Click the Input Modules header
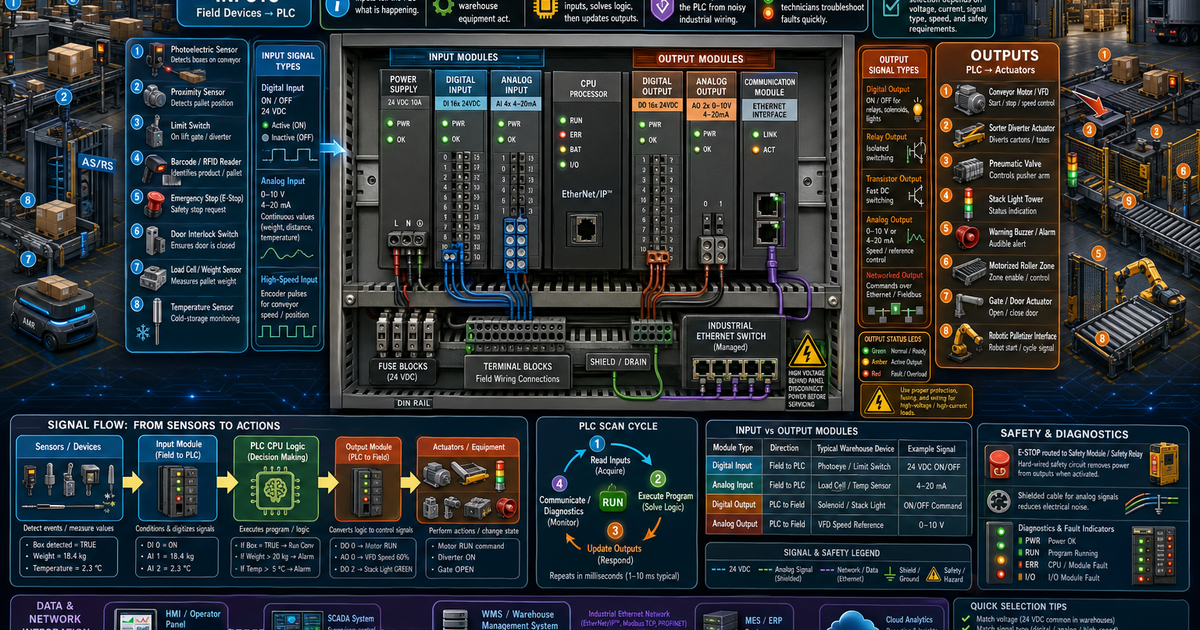Screen dimensions: 1200x630 (466, 59)
